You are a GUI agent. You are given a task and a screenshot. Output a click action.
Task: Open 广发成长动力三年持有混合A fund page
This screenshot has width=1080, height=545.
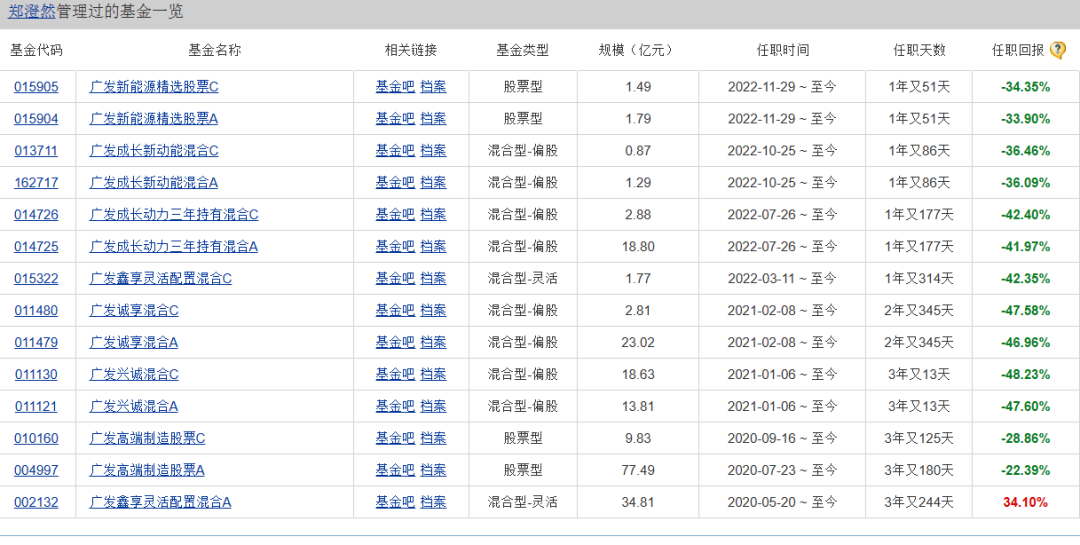(174, 247)
